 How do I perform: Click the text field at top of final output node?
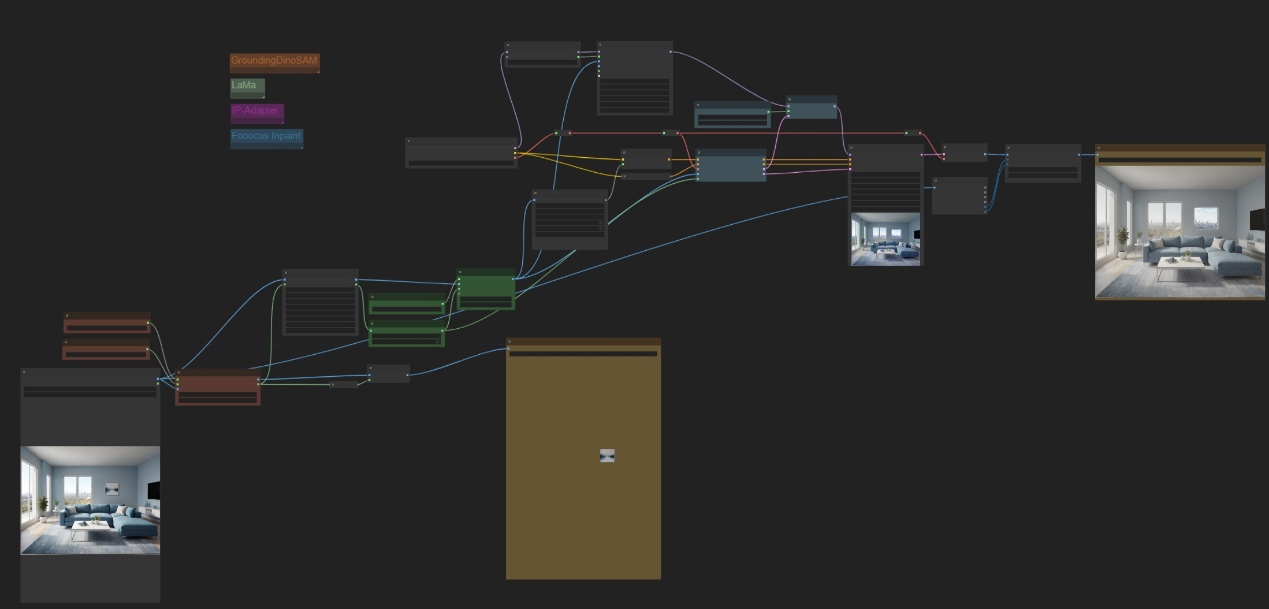pyautogui.click(x=1180, y=160)
